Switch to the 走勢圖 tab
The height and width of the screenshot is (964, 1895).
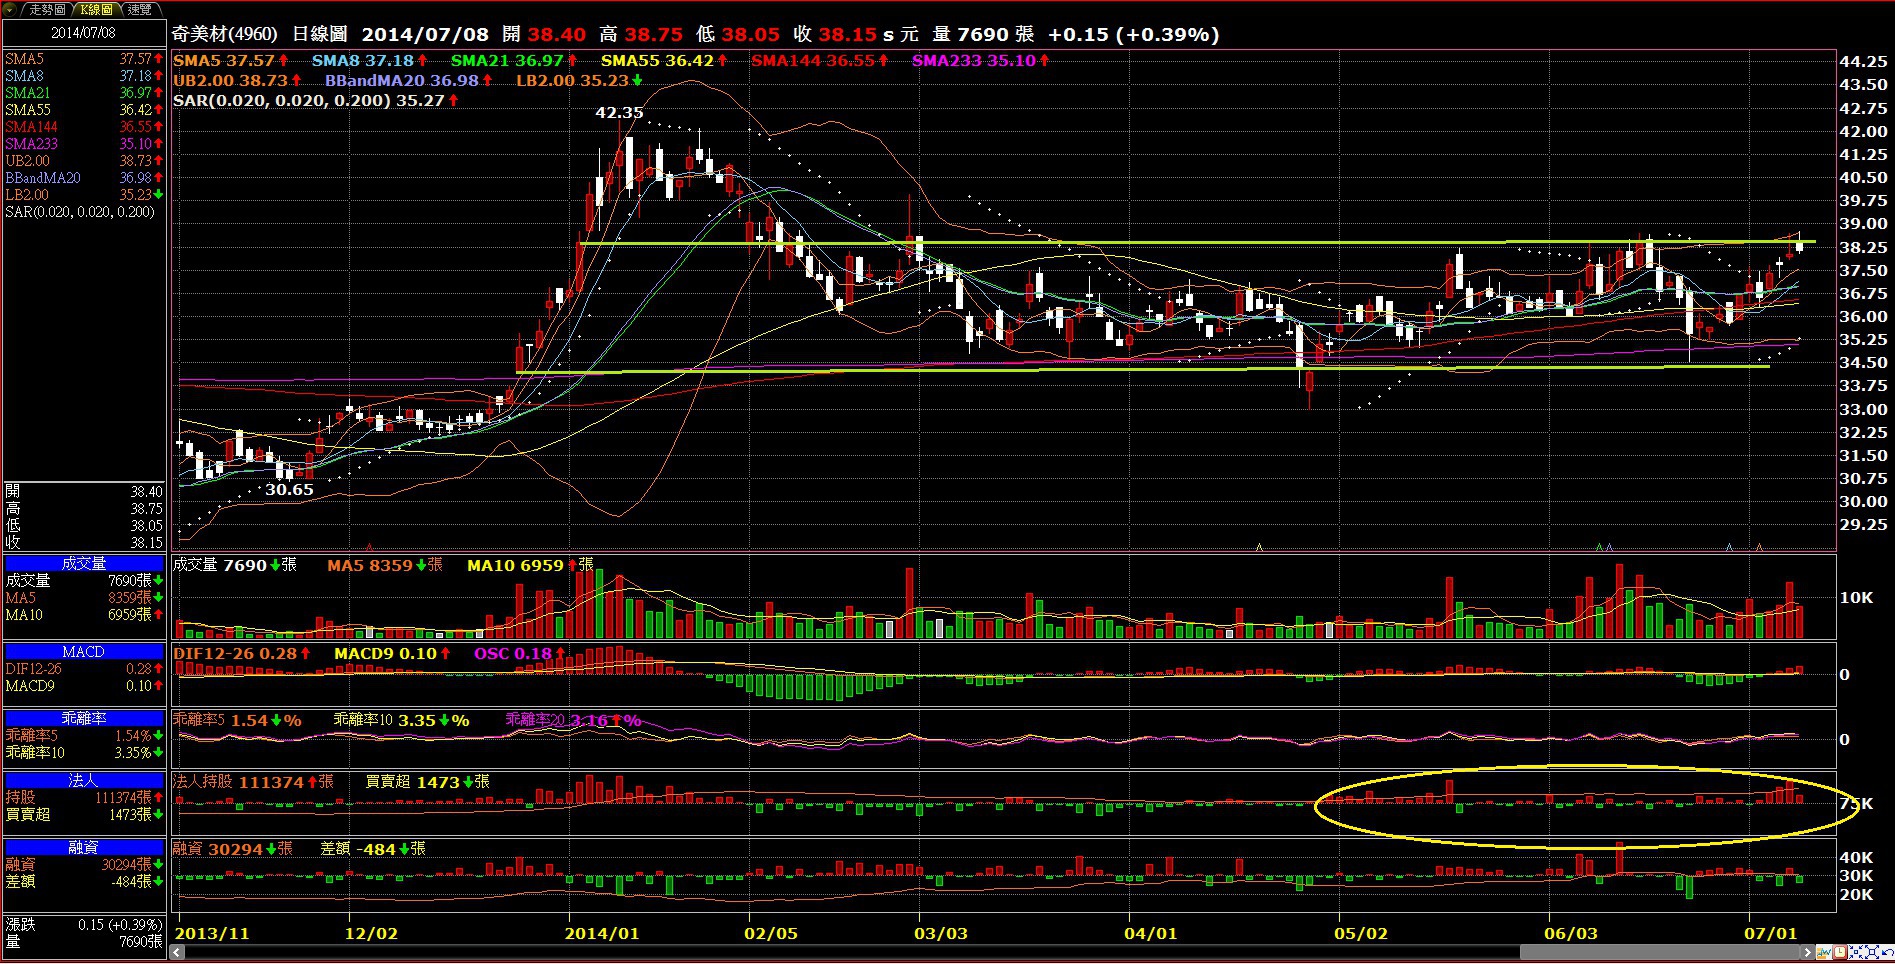[45, 9]
